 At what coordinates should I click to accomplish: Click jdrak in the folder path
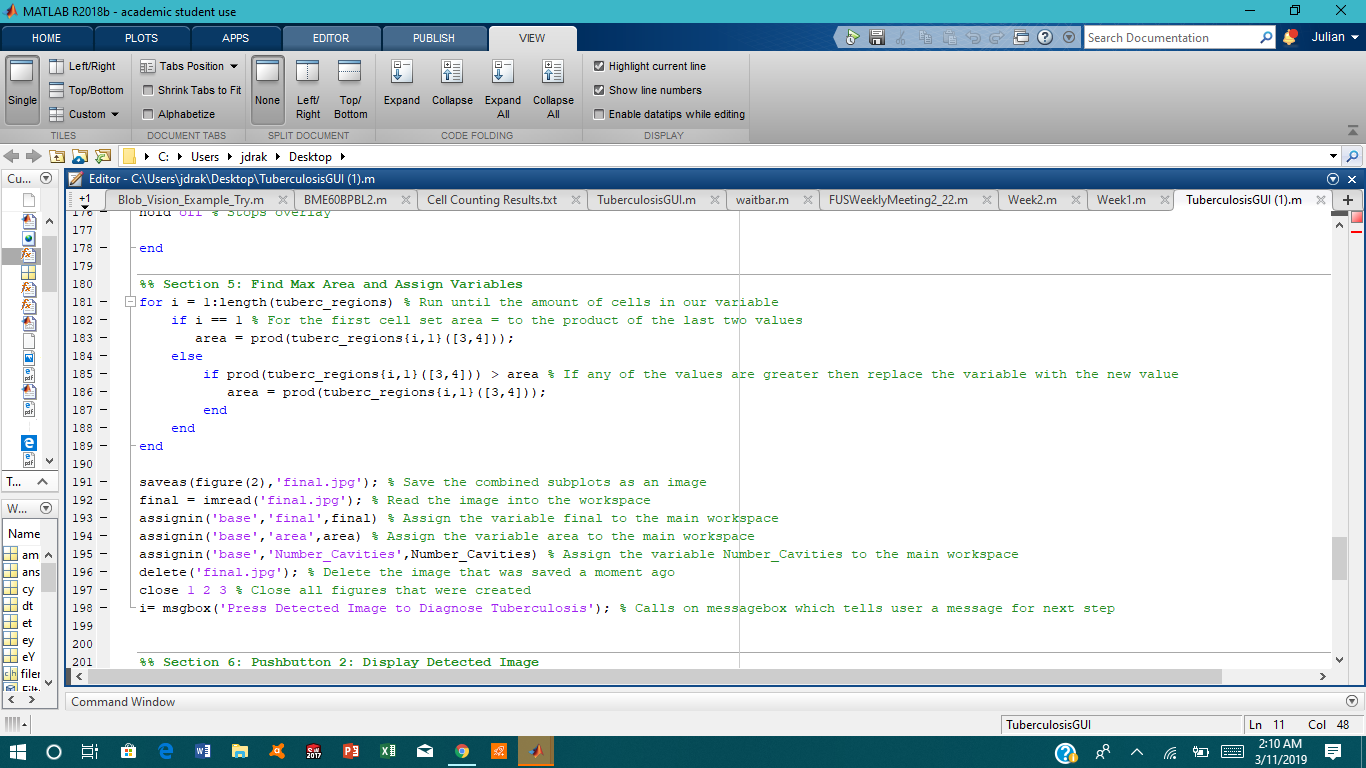(x=254, y=157)
